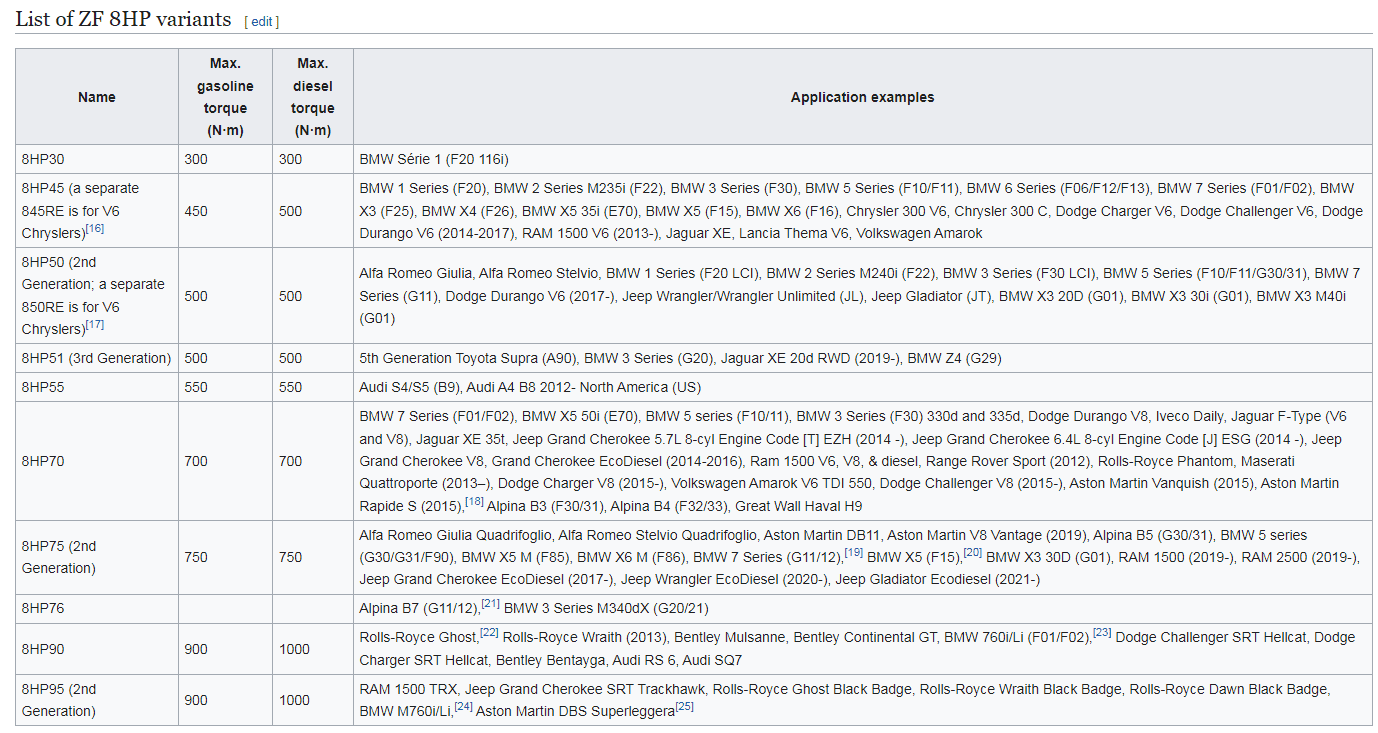1378x733 pixels.
Task: Click the "Max. gasoline torque (N·m)" header
Action: pyautogui.click(x=225, y=97)
